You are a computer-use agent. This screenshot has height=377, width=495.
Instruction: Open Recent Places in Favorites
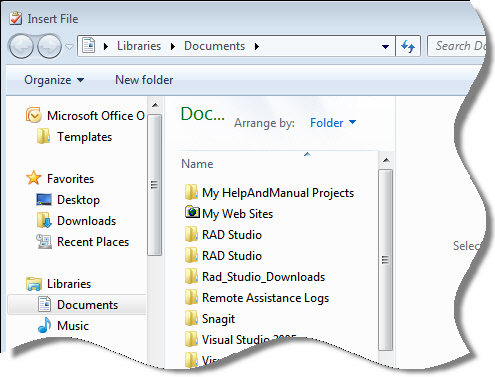[93, 242]
